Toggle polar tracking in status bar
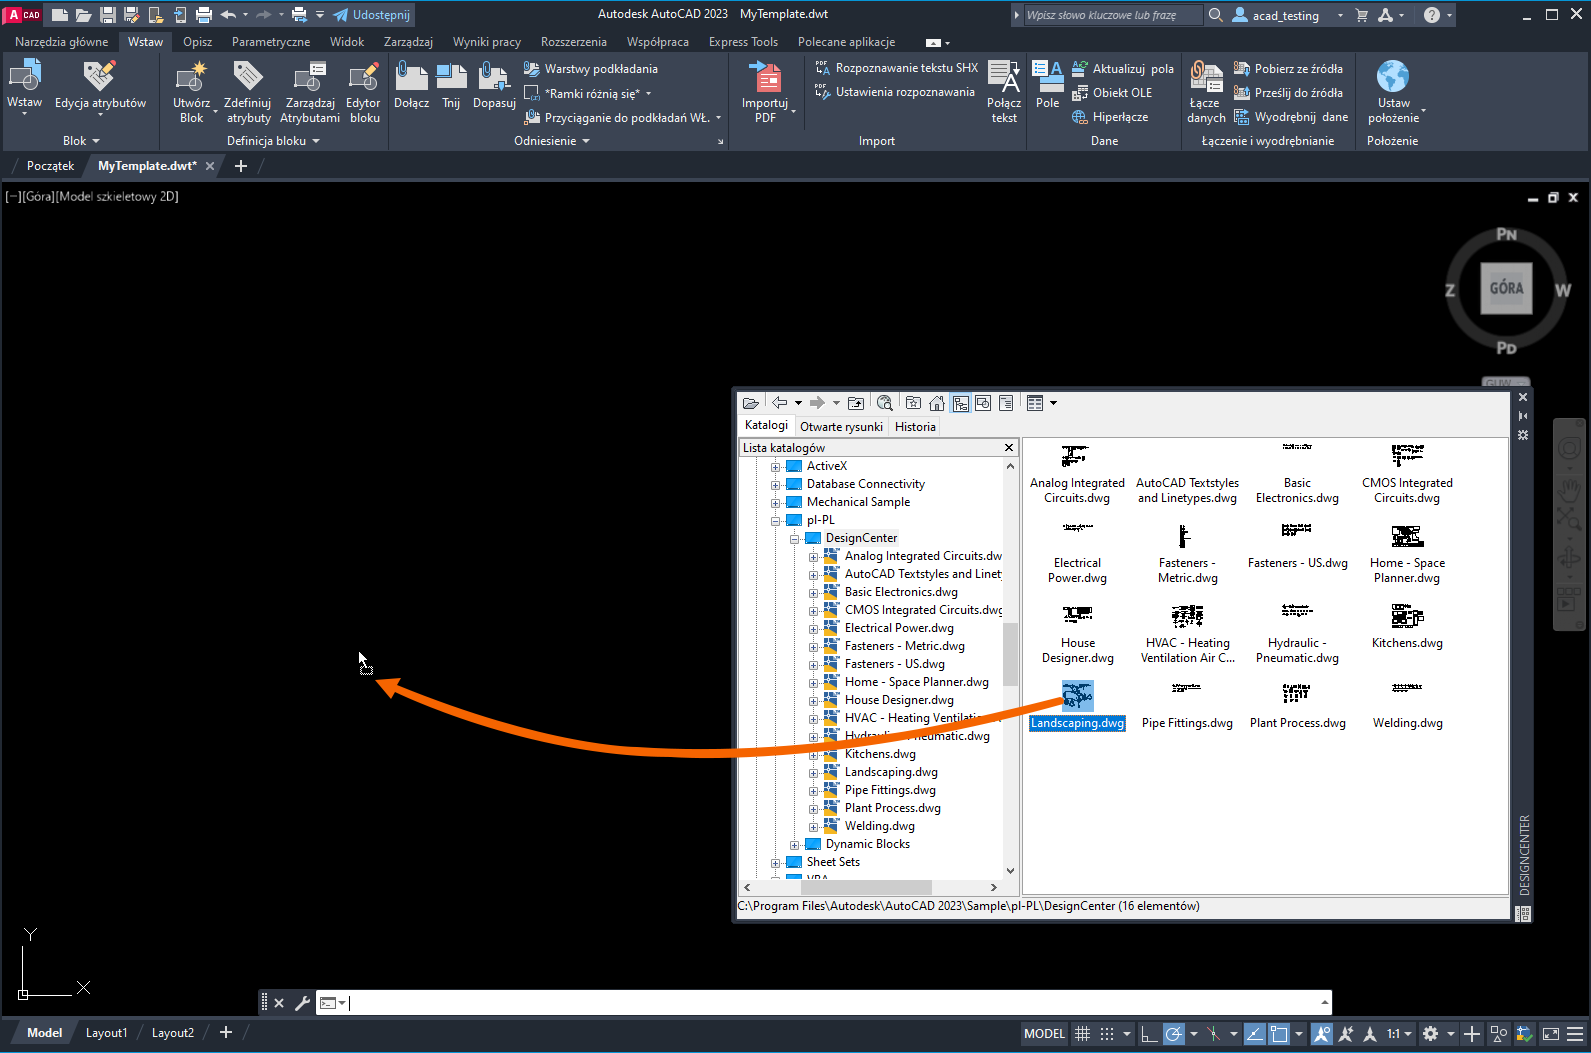 click(x=1174, y=1034)
